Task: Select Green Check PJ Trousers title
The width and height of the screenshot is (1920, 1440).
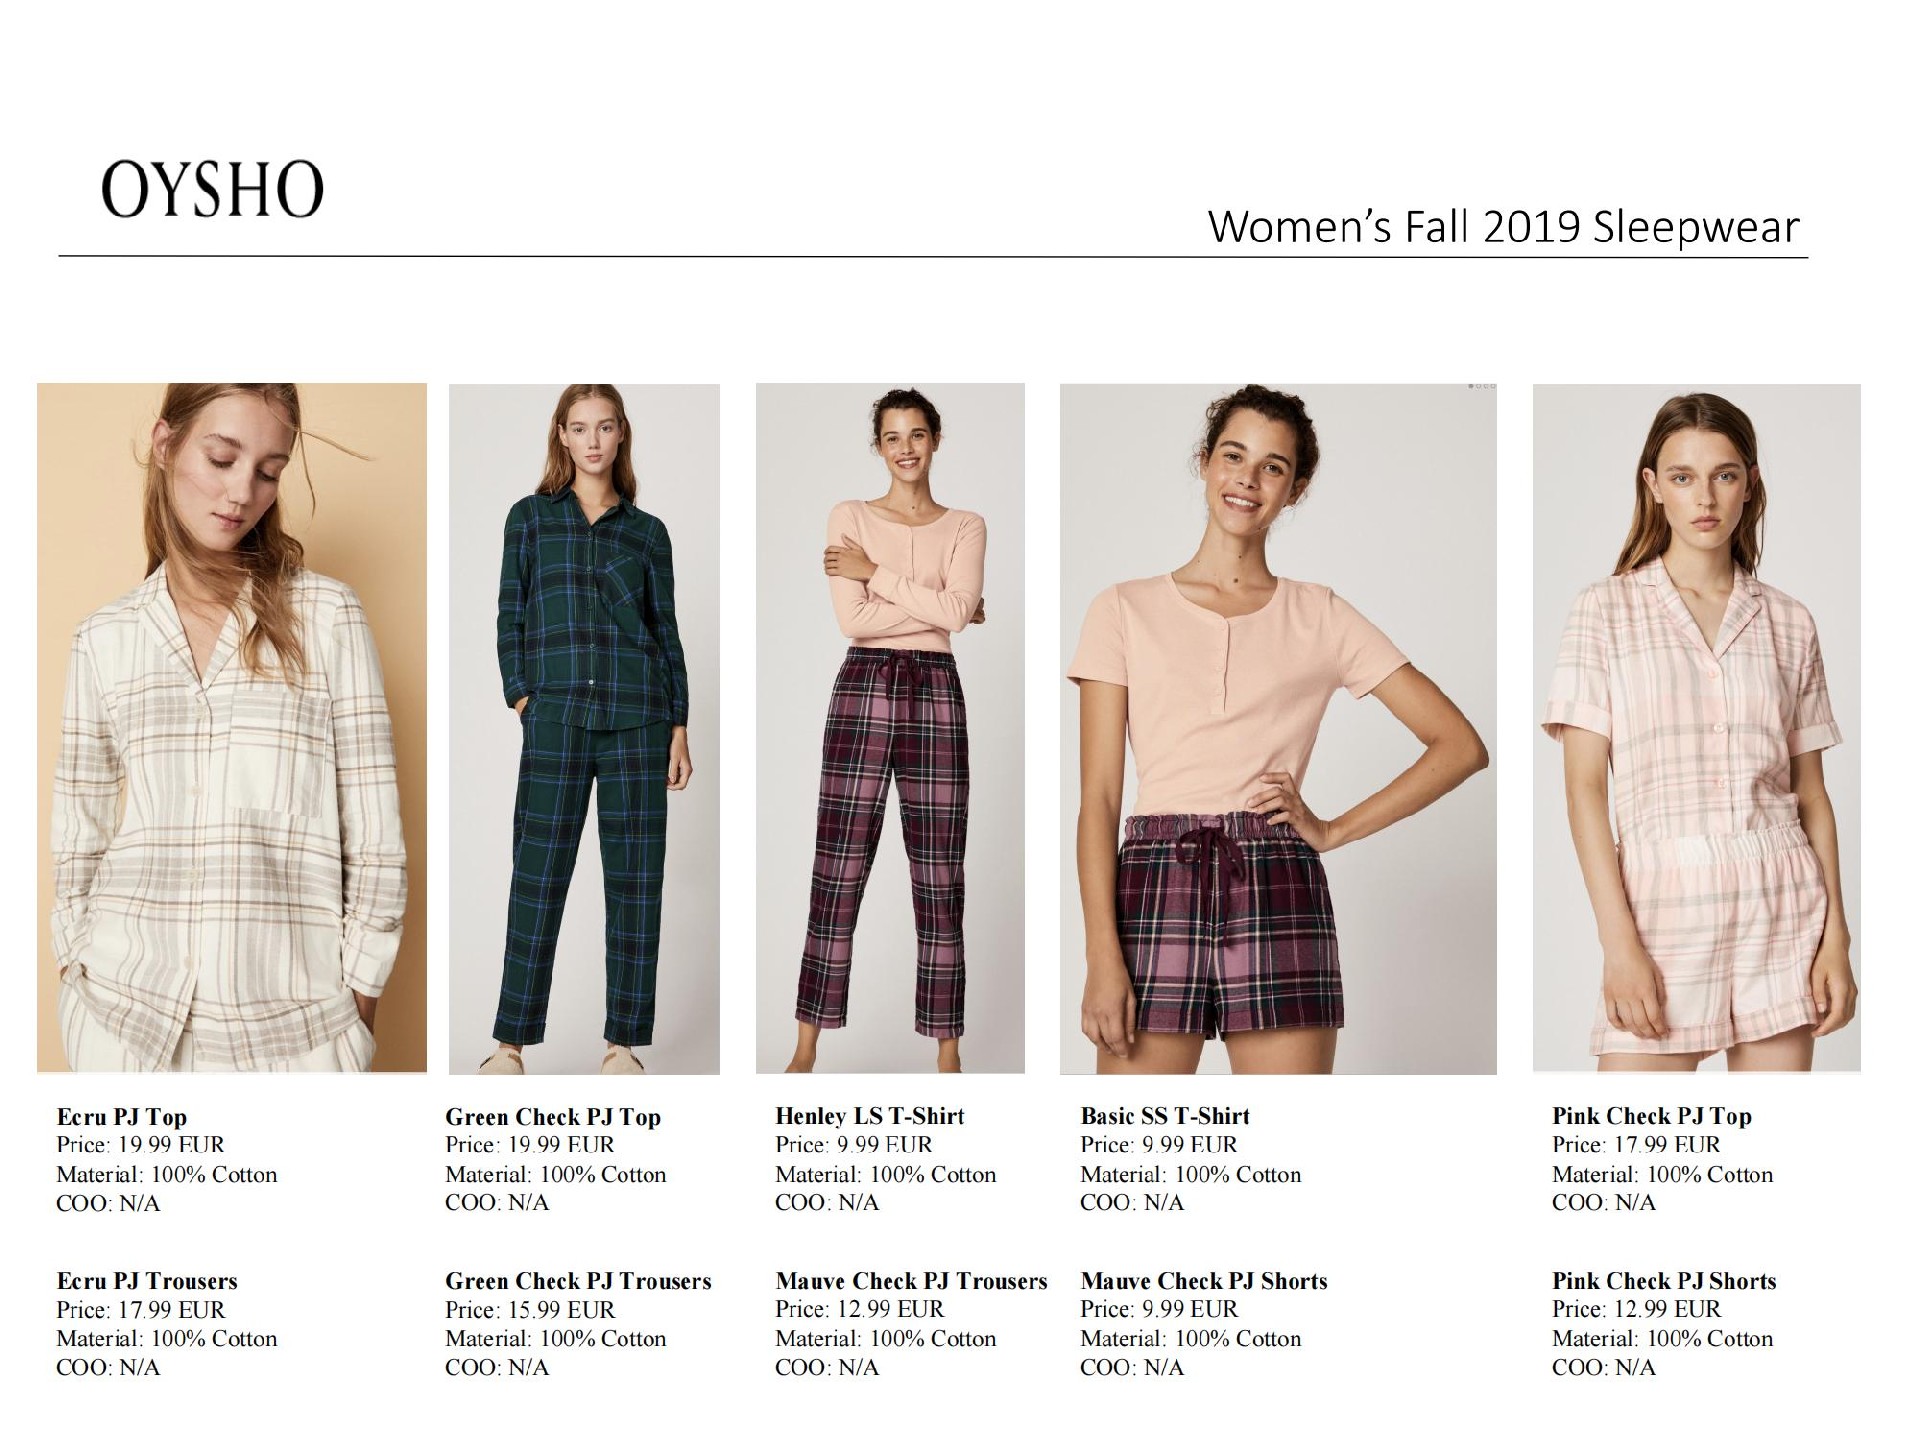Action: click(578, 1281)
